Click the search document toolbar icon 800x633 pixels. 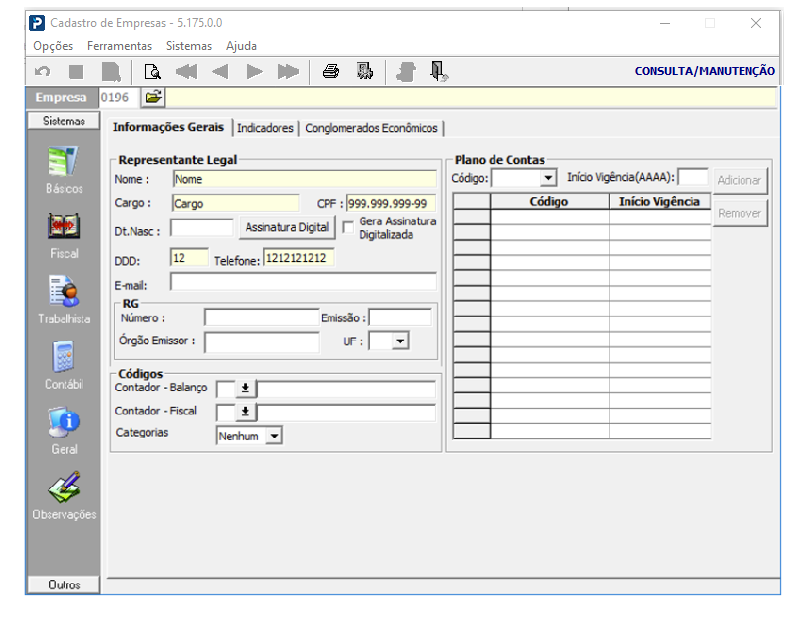coord(152,71)
